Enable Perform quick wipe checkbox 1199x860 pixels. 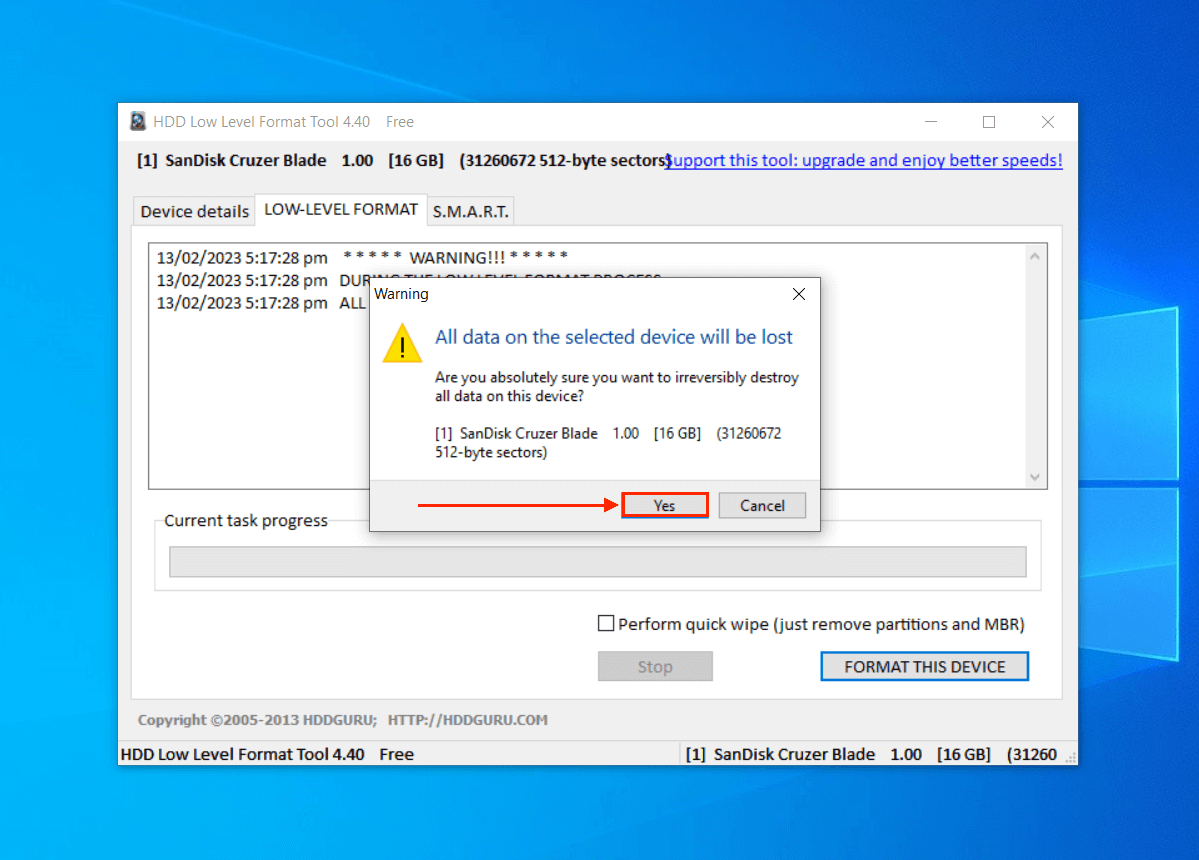click(606, 624)
